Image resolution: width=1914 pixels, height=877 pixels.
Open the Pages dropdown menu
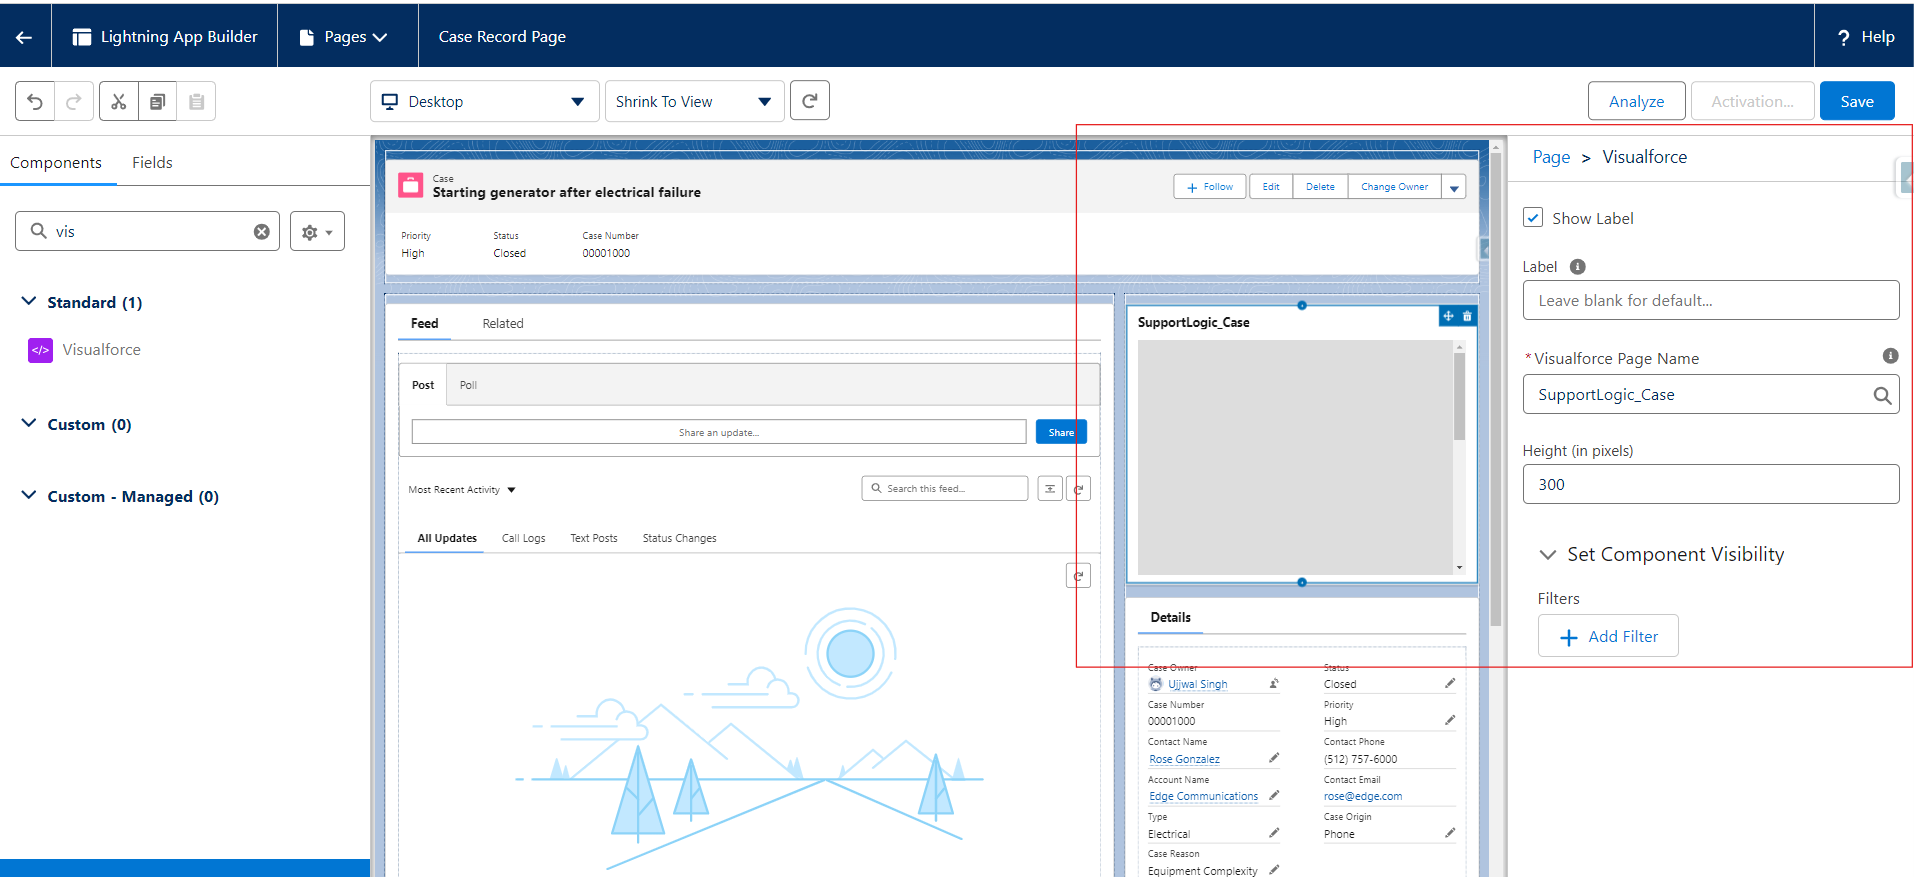click(343, 37)
